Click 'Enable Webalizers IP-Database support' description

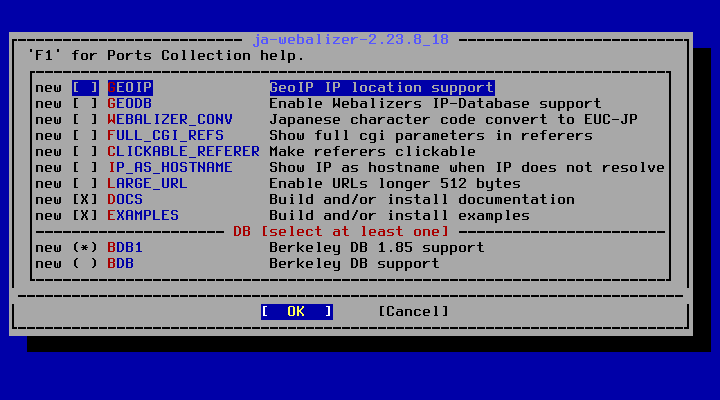(436, 103)
